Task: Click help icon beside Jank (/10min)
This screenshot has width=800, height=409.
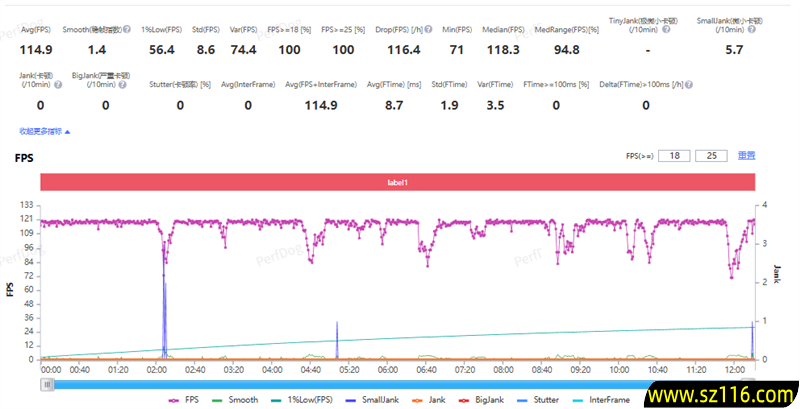Action: pos(58,84)
